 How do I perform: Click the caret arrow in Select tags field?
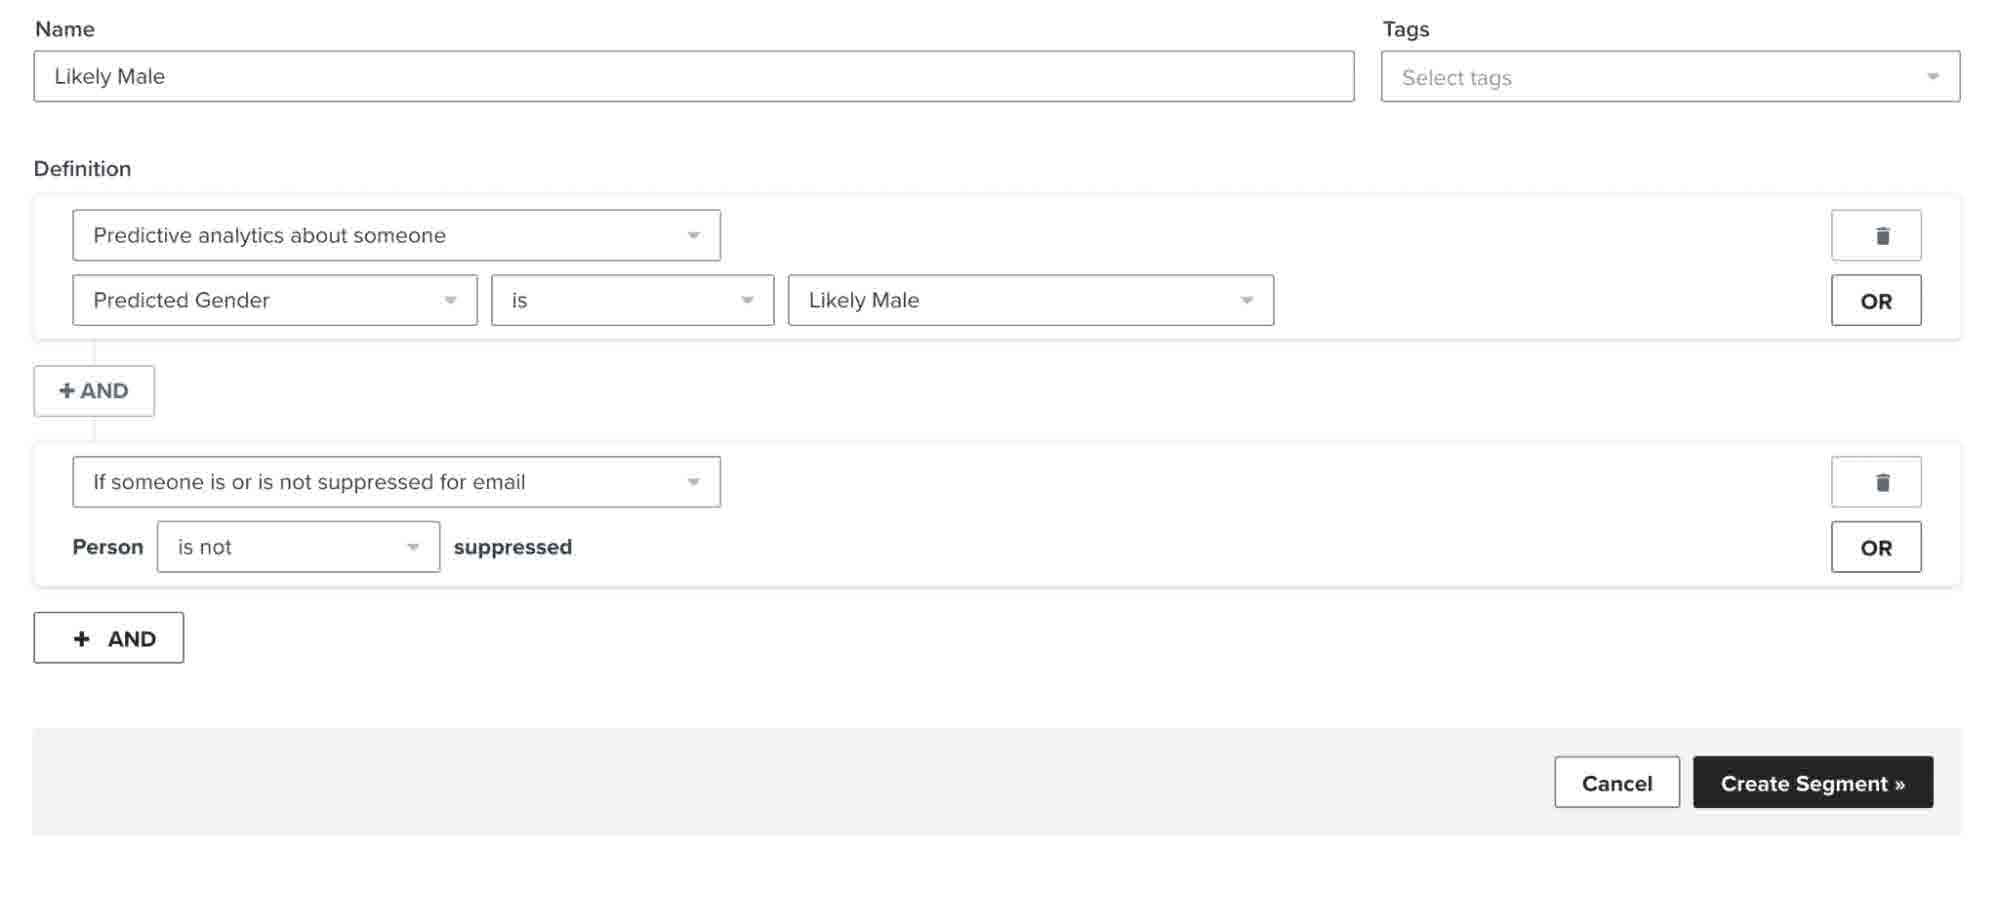[1932, 77]
